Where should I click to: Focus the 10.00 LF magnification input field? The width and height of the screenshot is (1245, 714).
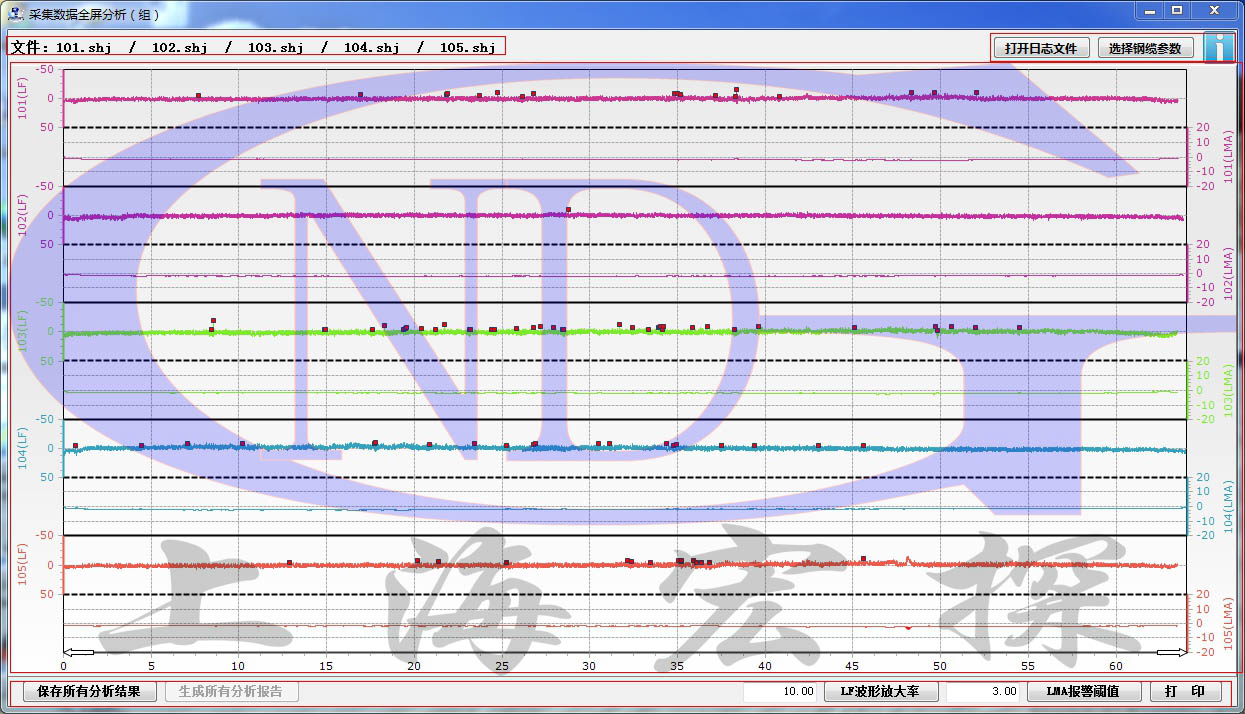point(781,691)
